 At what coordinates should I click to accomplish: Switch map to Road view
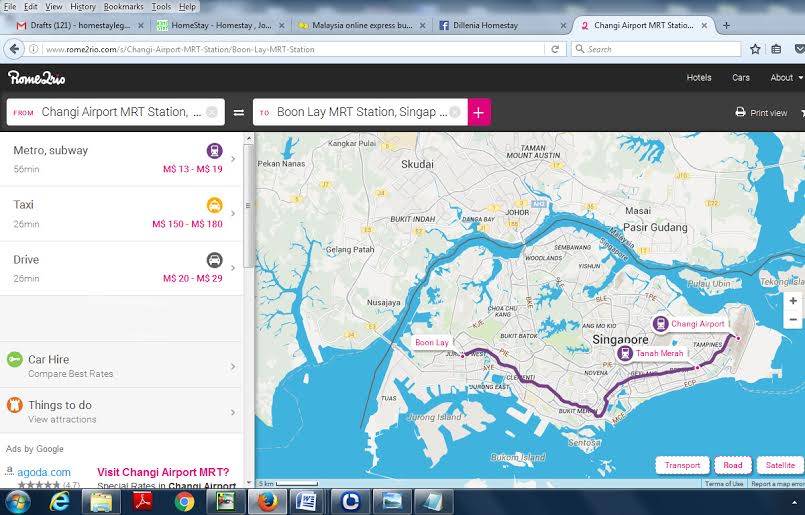pos(733,465)
